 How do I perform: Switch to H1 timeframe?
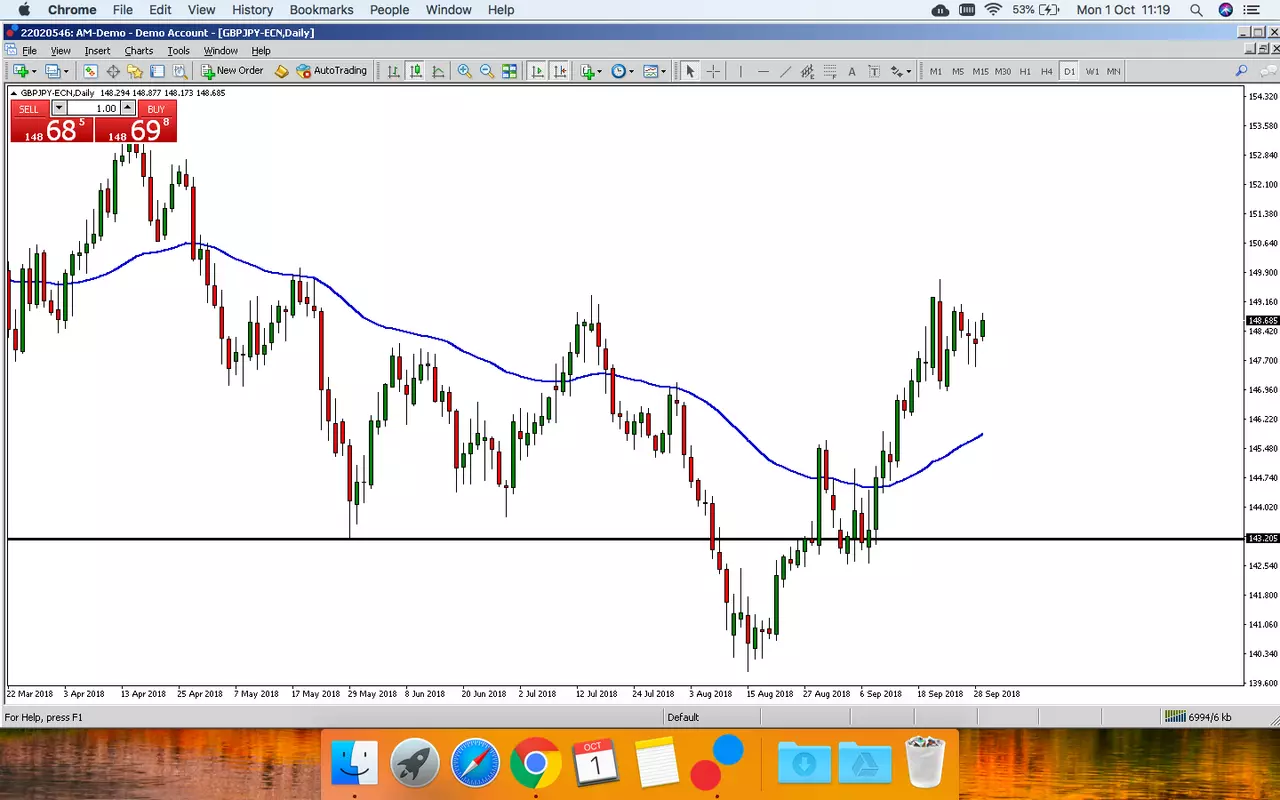1025,71
